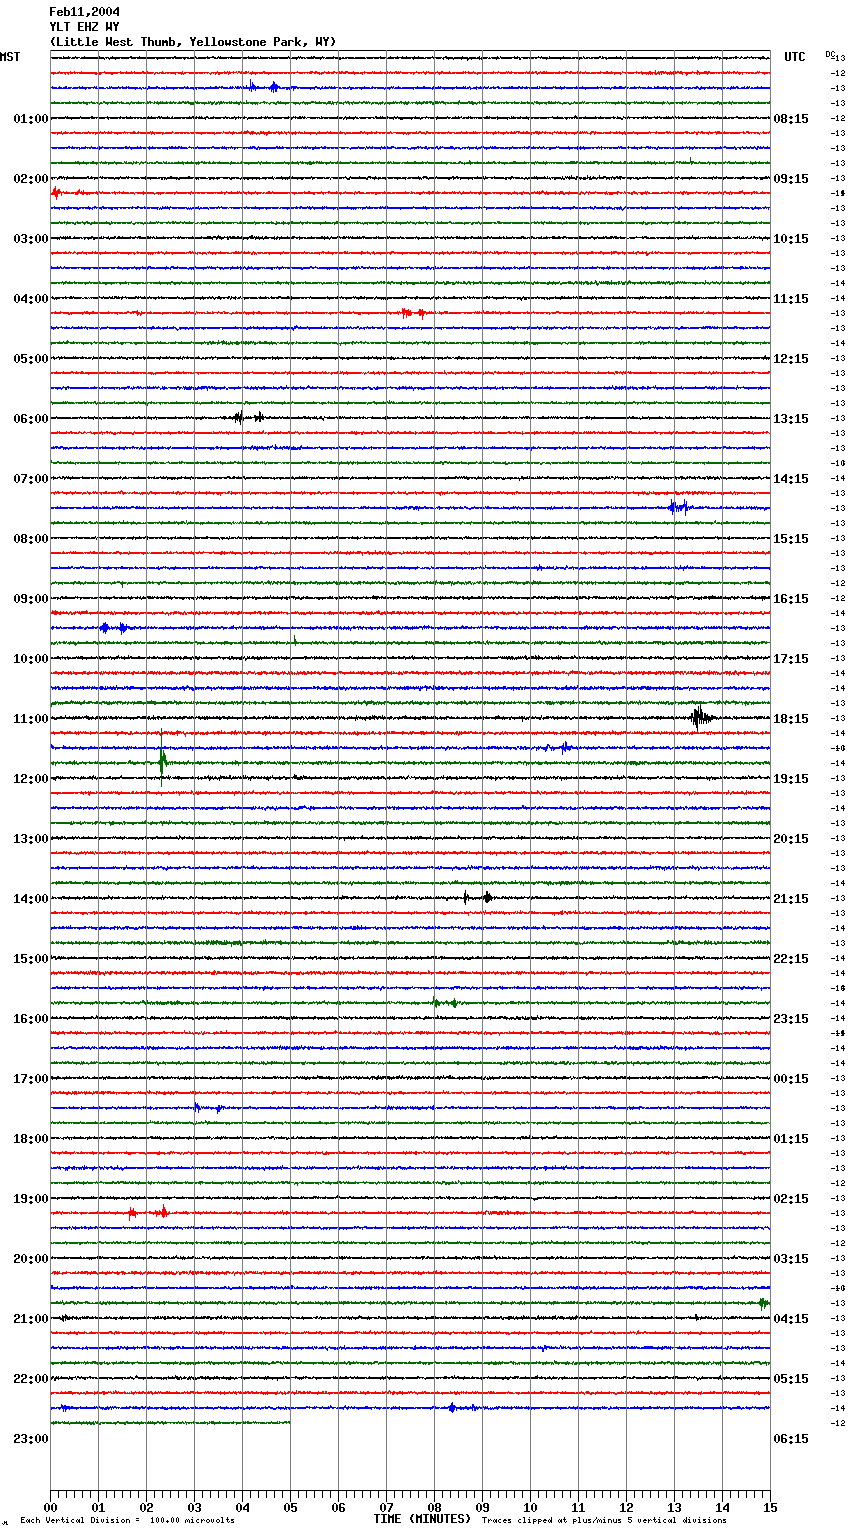Click the 06:15 UTC time label

[x=791, y=1439]
